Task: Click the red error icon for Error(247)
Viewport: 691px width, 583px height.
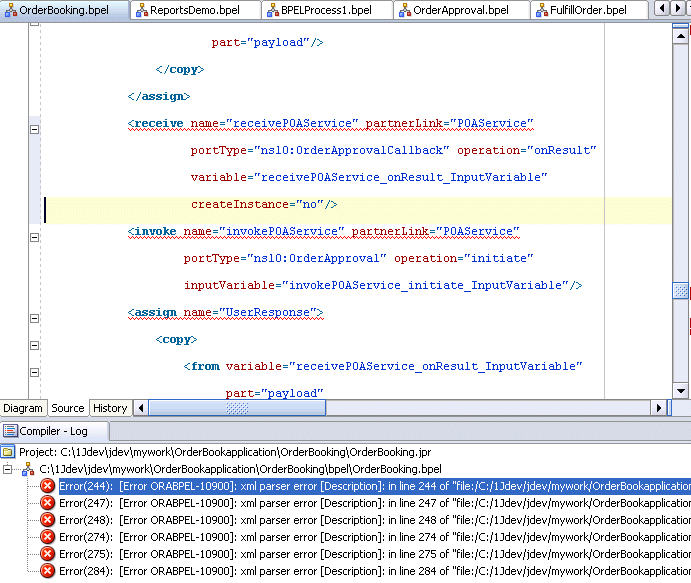Action: click(x=48, y=503)
